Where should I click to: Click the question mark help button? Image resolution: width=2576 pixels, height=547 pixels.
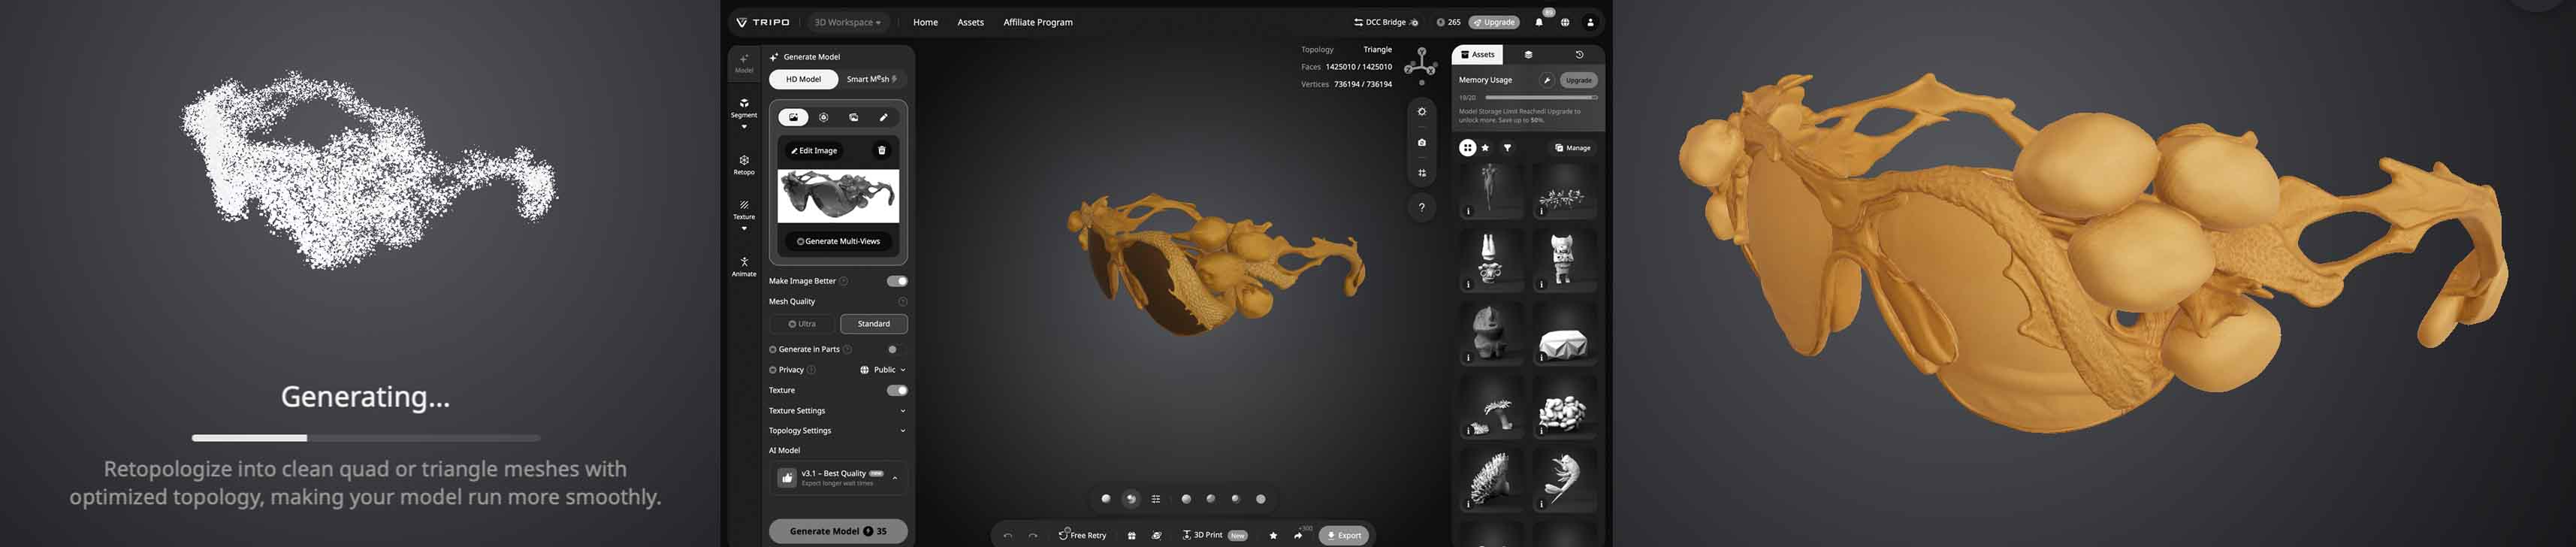[1421, 208]
